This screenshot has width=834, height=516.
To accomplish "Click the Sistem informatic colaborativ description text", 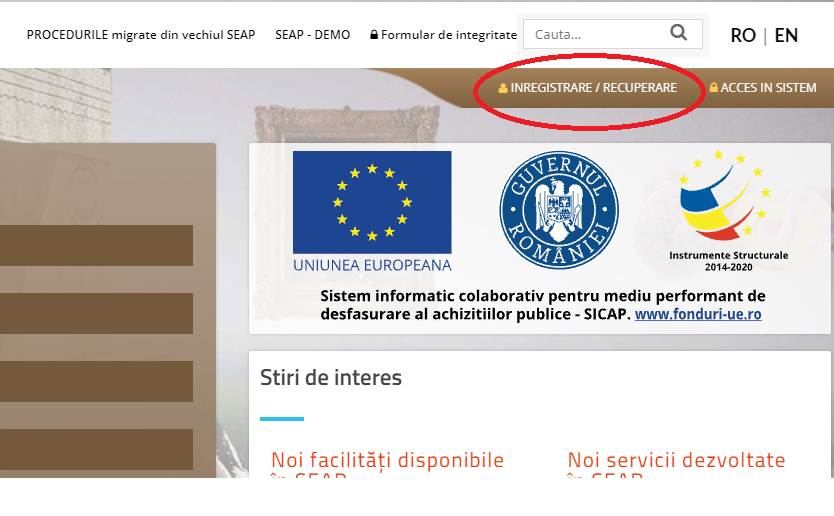I will tap(543, 305).
